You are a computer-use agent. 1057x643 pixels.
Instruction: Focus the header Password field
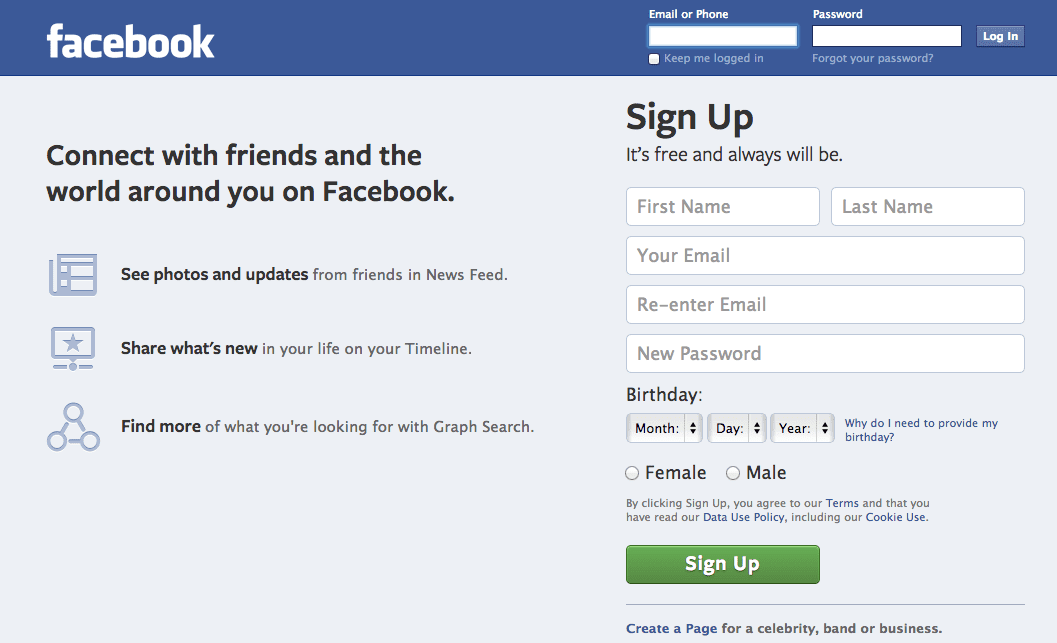(x=886, y=36)
